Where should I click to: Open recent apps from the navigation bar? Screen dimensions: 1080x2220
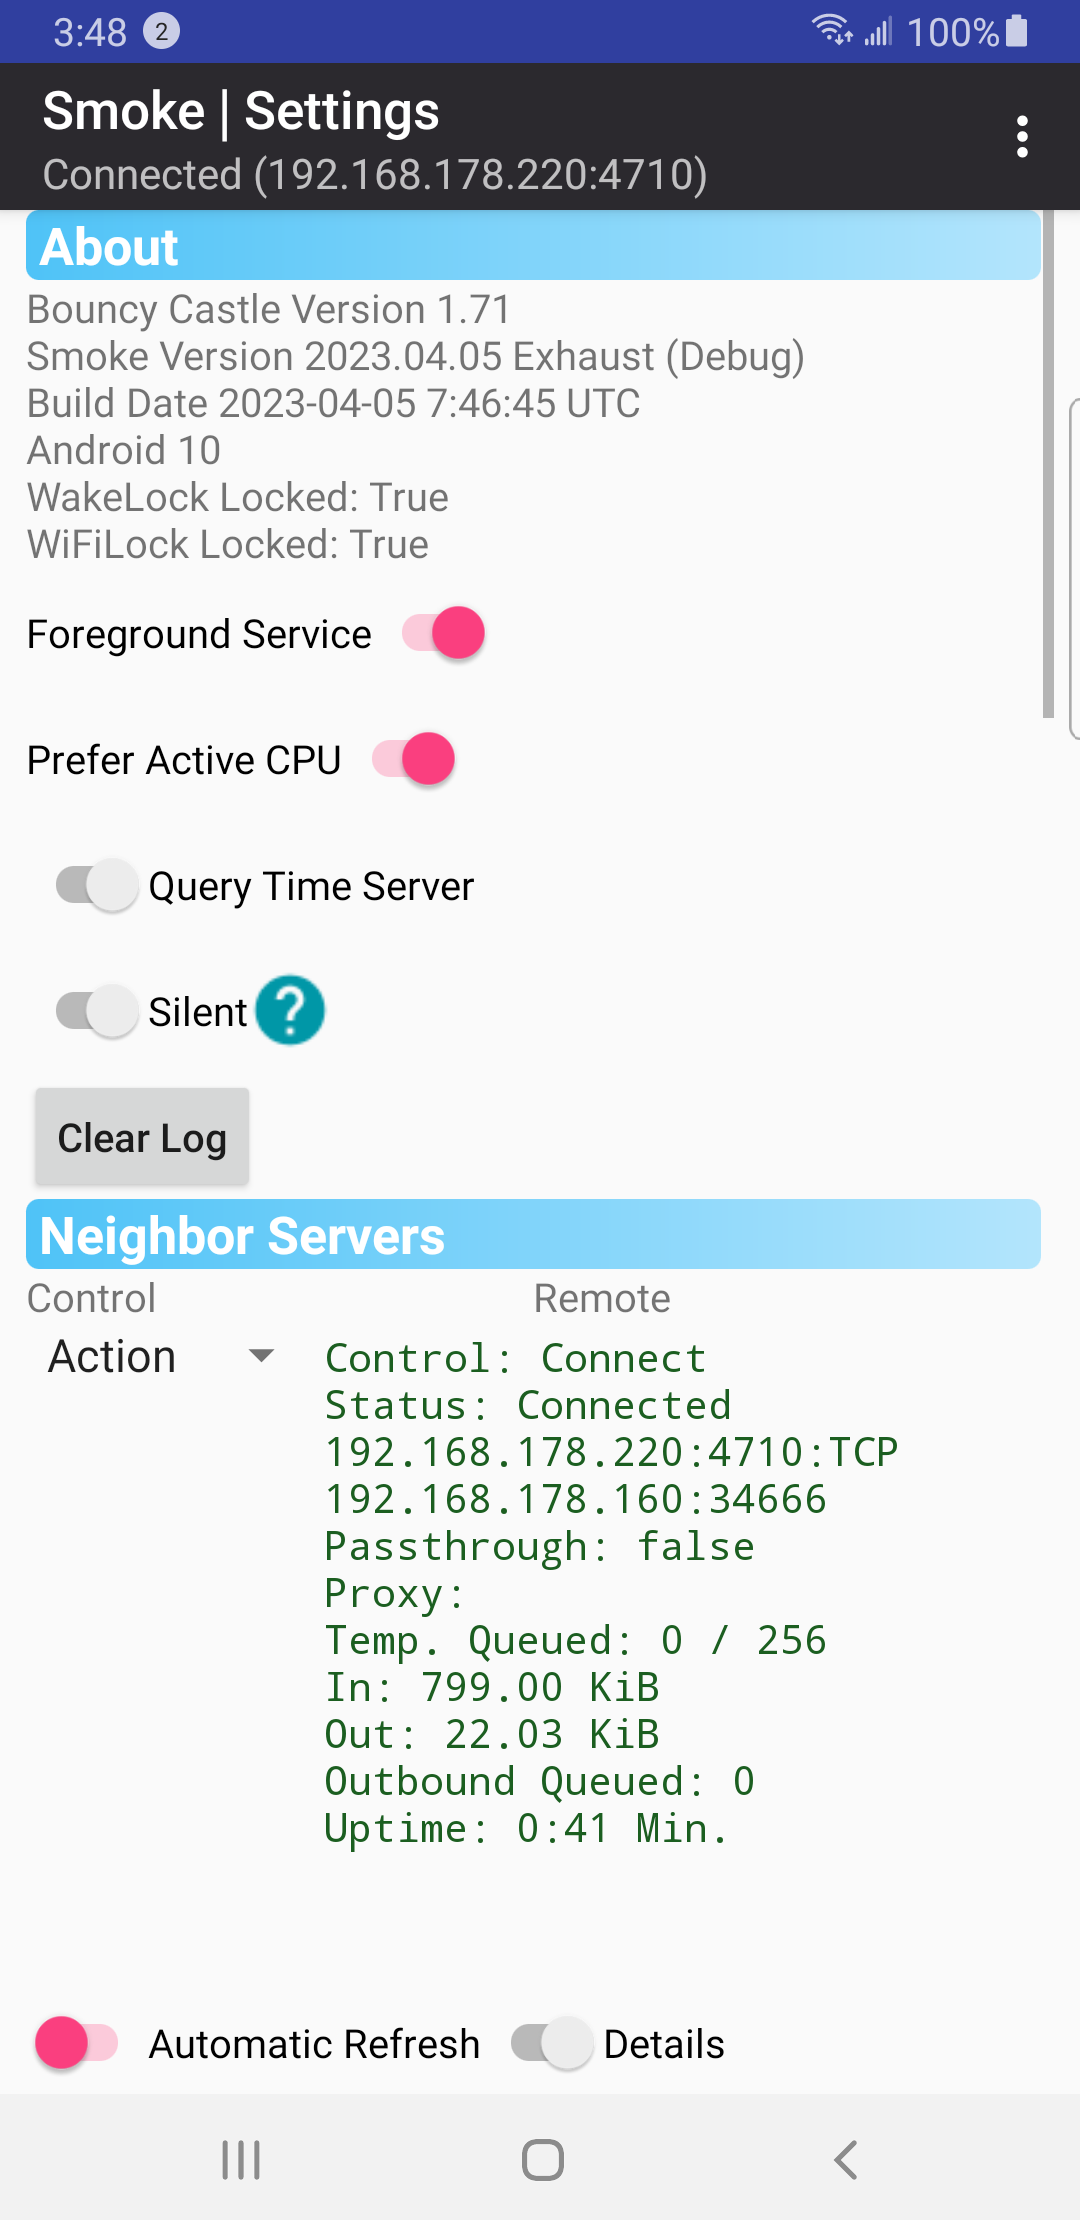[x=239, y=2160]
